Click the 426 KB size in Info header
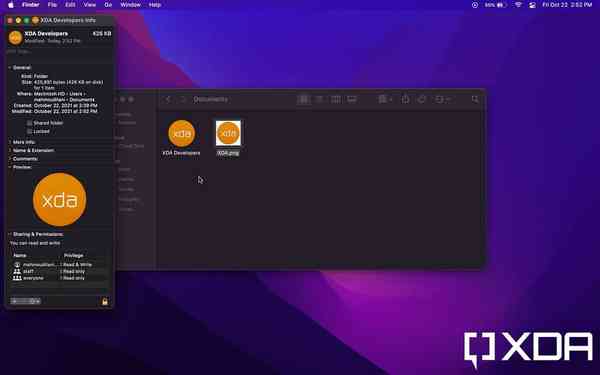600x375 pixels. [x=102, y=34]
